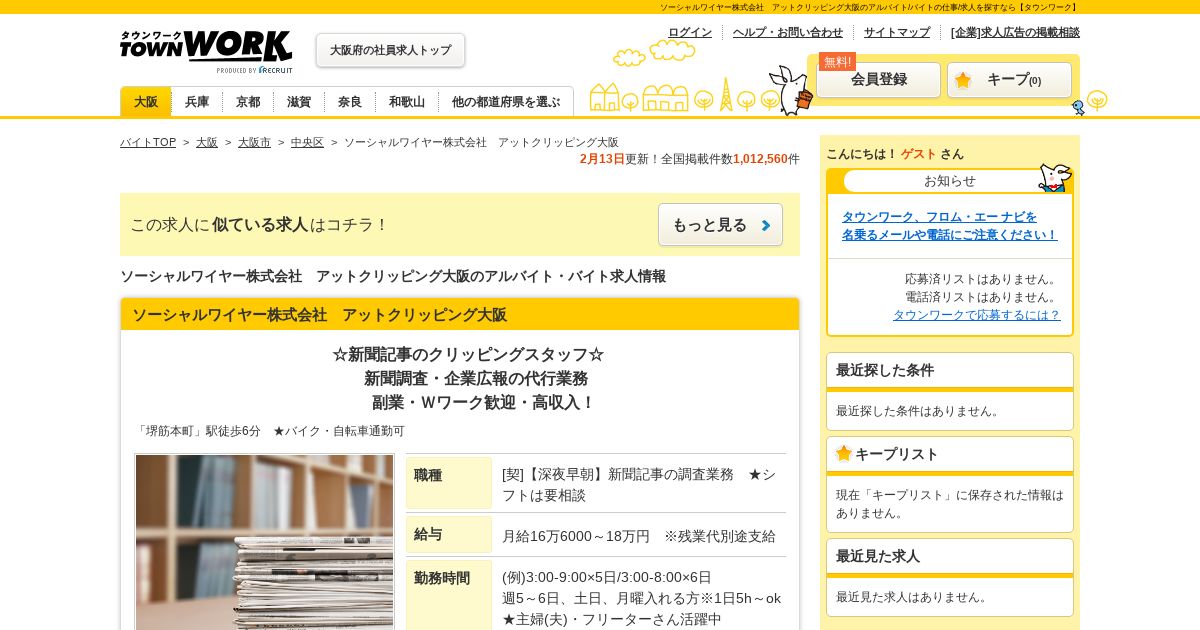Image resolution: width=1200 pixels, height=630 pixels.
Task: Click the お知らせ panel title
Action: (x=950, y=181)
